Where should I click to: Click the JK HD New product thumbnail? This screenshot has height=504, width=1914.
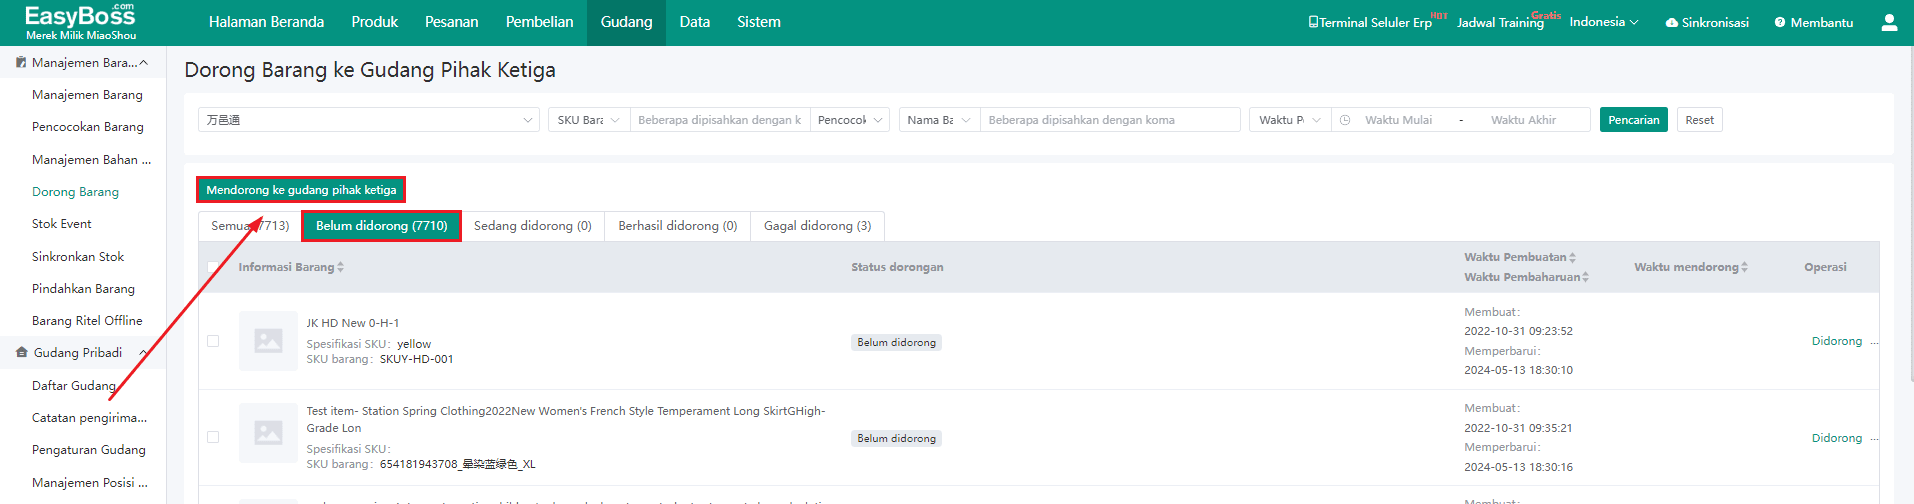pos(268,341)
